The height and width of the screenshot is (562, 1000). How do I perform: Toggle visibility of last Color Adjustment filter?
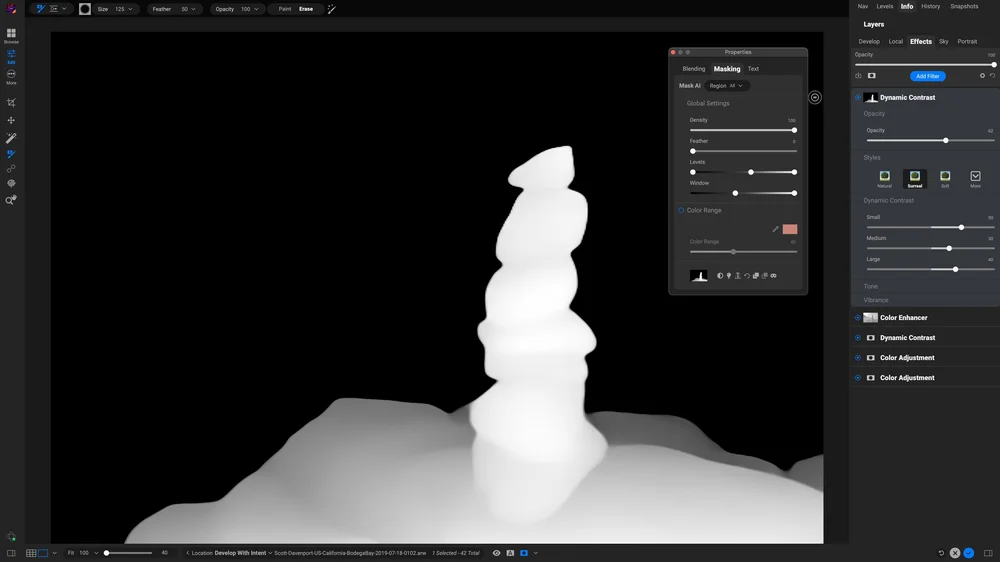coord(858,378)
